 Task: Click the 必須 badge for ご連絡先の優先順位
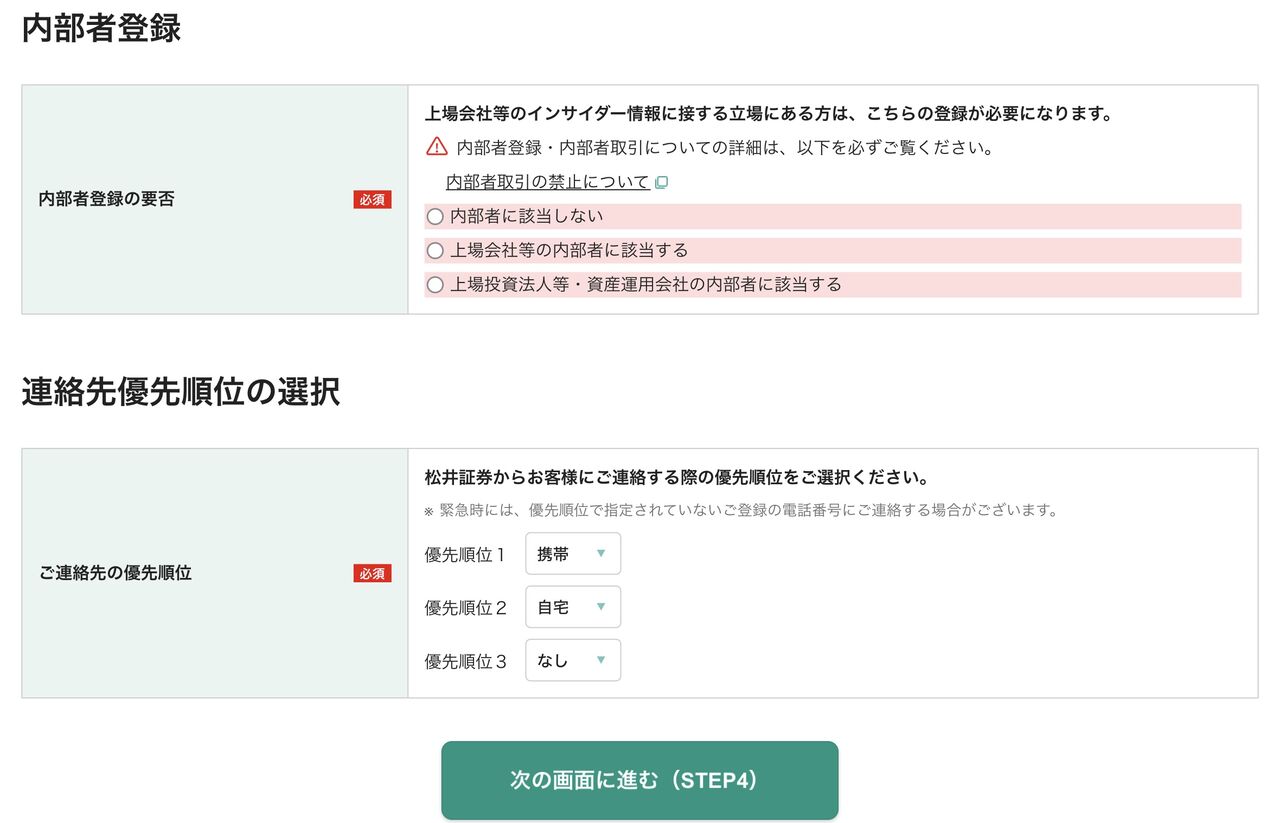click(372, 574)
